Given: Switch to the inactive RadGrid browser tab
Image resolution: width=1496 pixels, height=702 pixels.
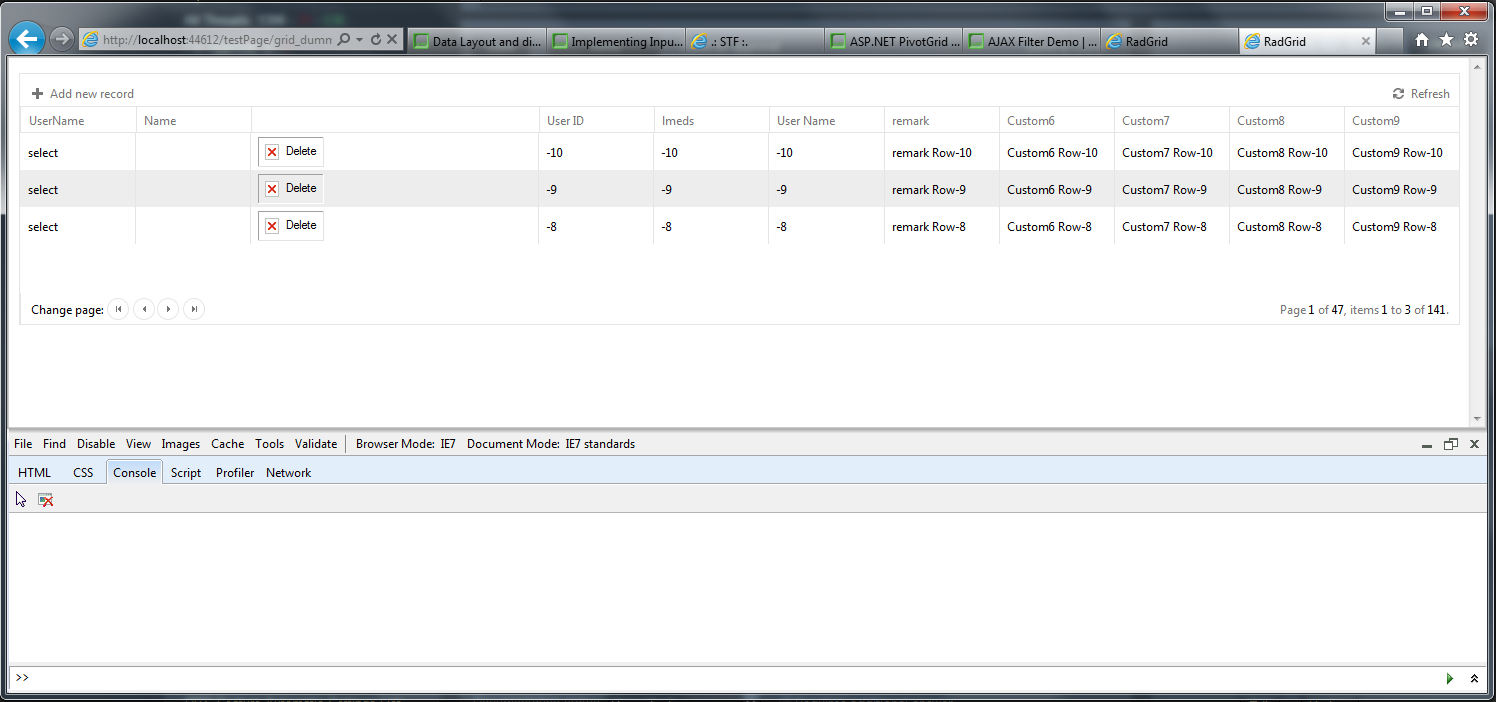Looking at the screenshot, I should tap(1170, 41).
